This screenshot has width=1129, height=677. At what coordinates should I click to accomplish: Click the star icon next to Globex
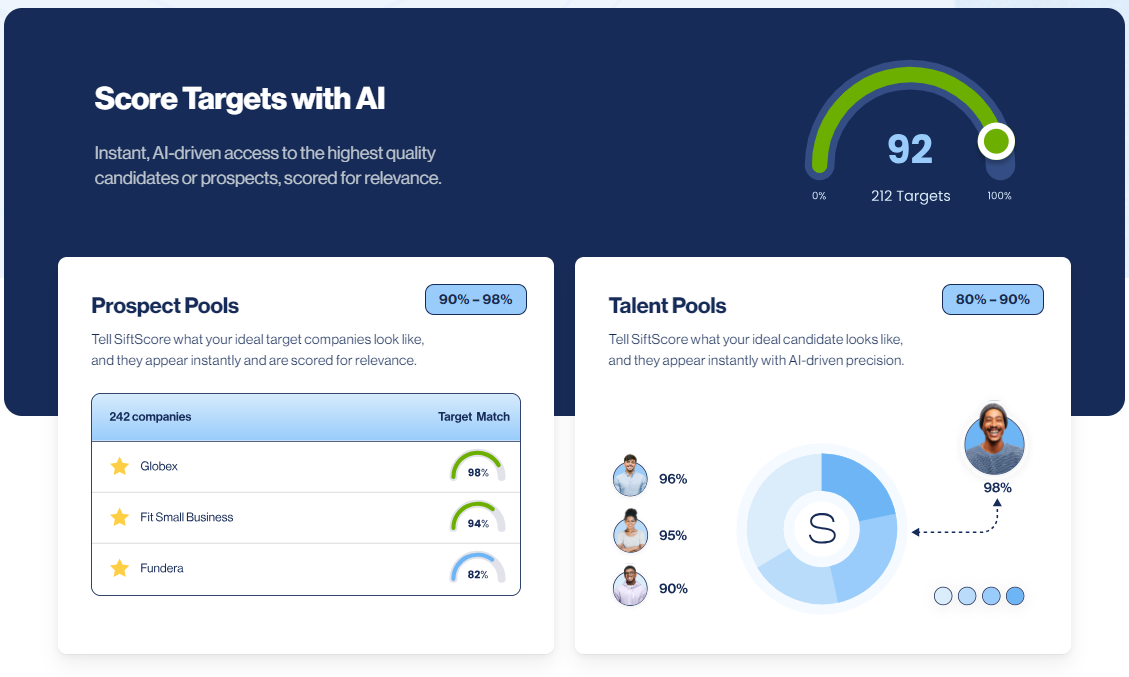[x=121, y=466]
